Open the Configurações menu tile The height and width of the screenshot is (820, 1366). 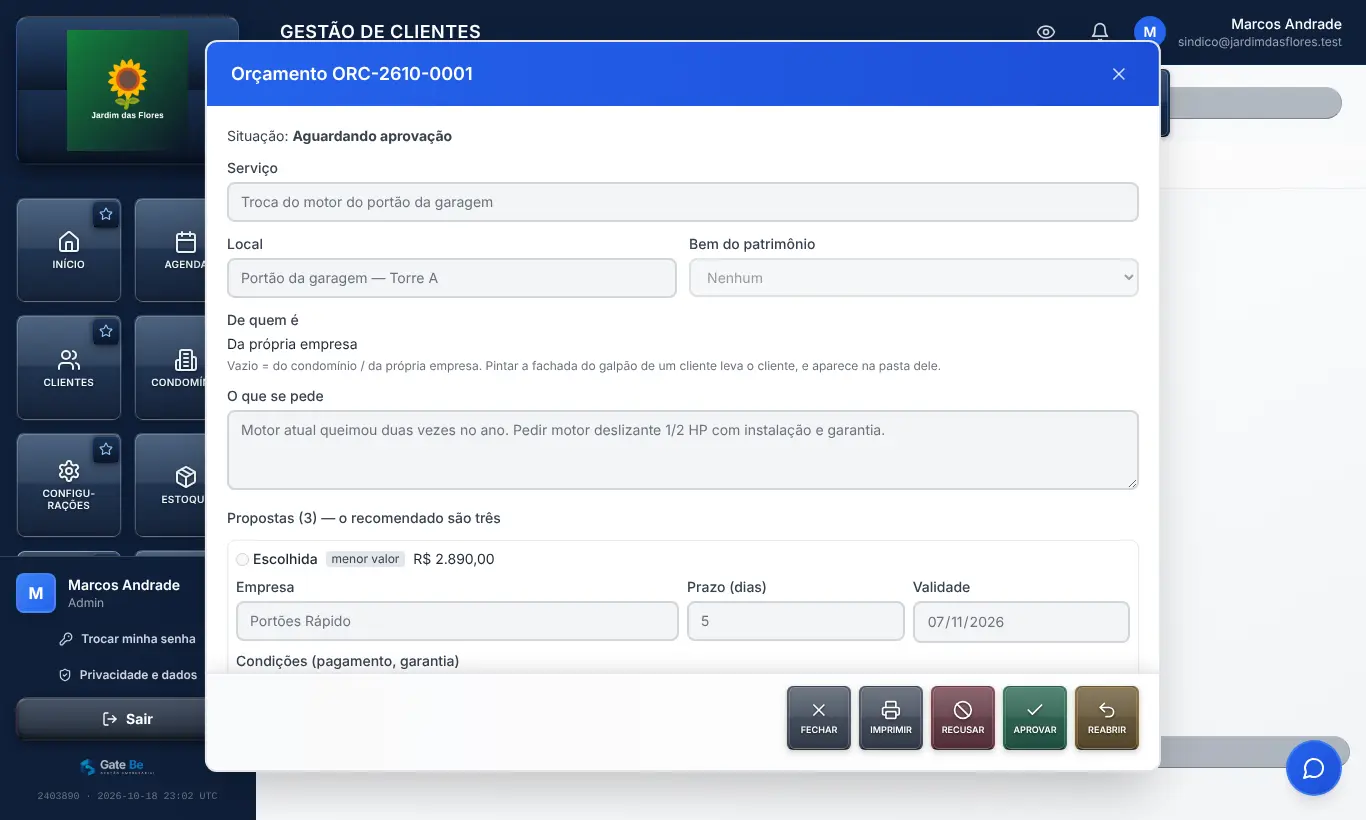(x=69, y=485)
